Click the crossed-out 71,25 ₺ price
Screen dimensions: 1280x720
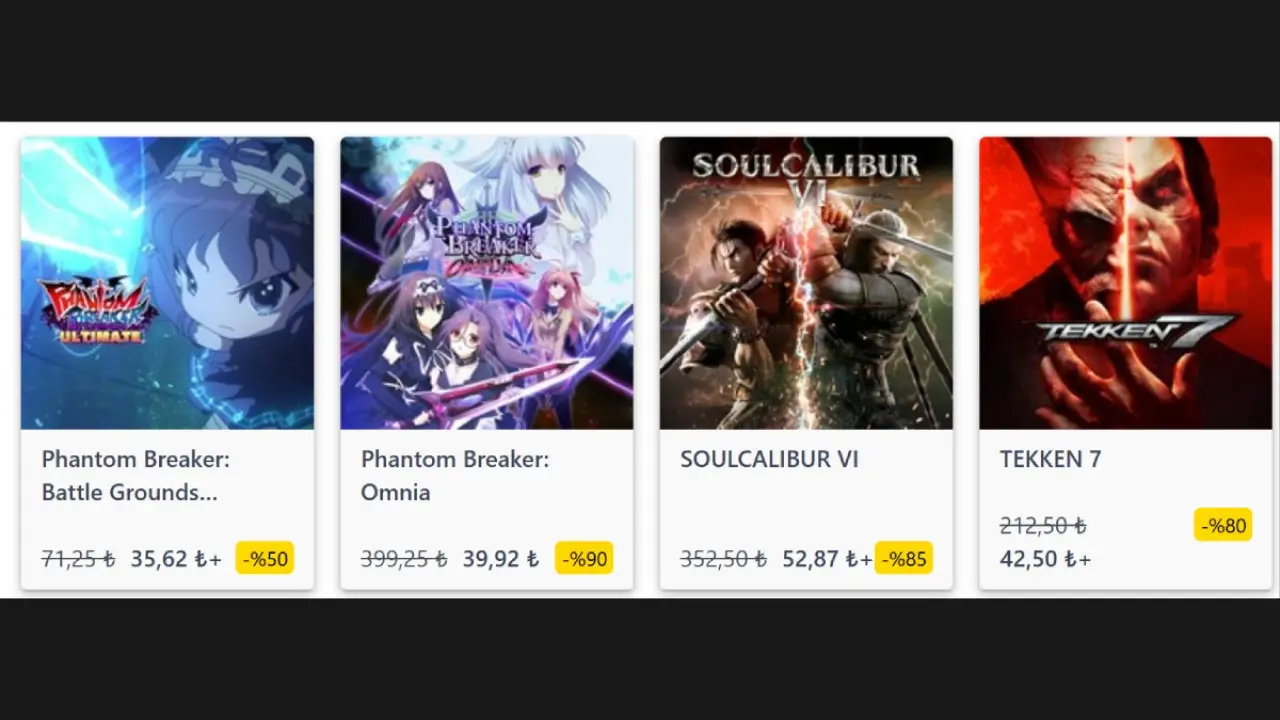[79, 558]
